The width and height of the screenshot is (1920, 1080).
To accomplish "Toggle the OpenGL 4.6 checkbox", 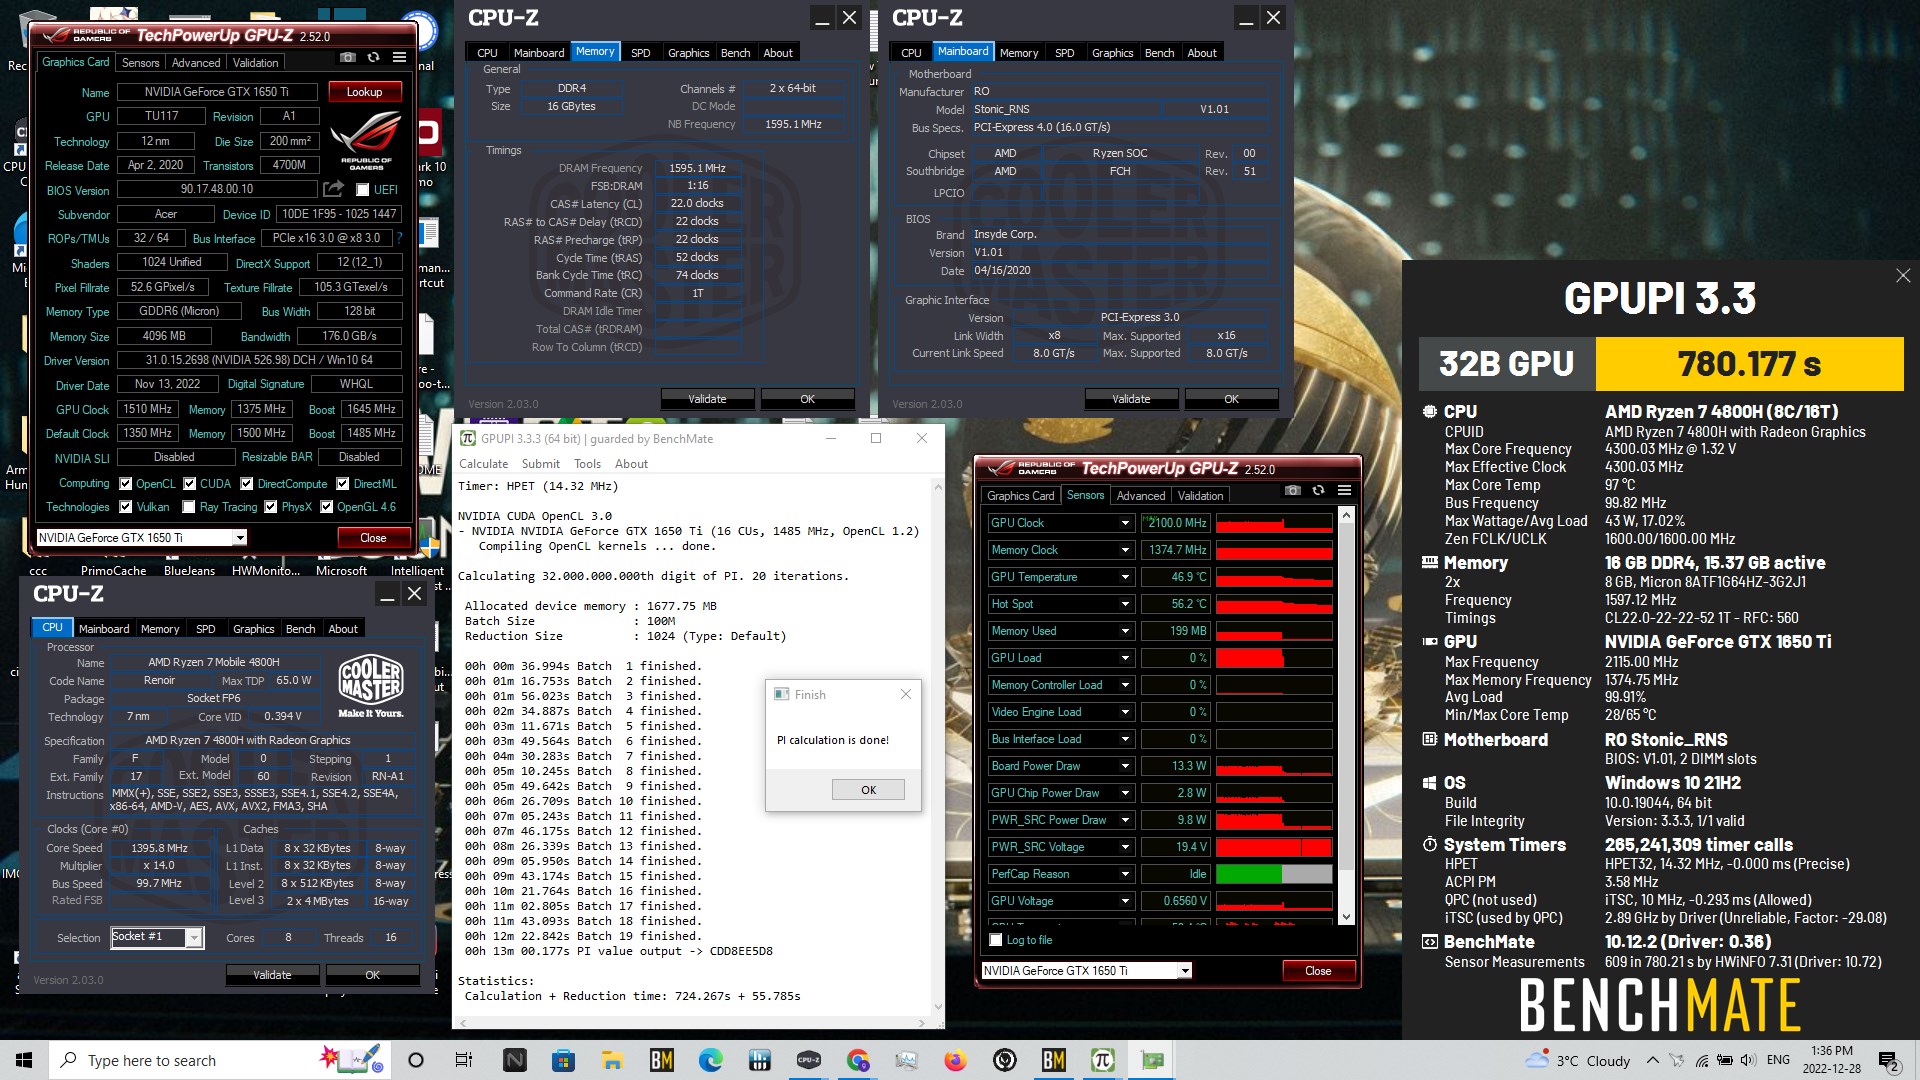I will (326, 507).
